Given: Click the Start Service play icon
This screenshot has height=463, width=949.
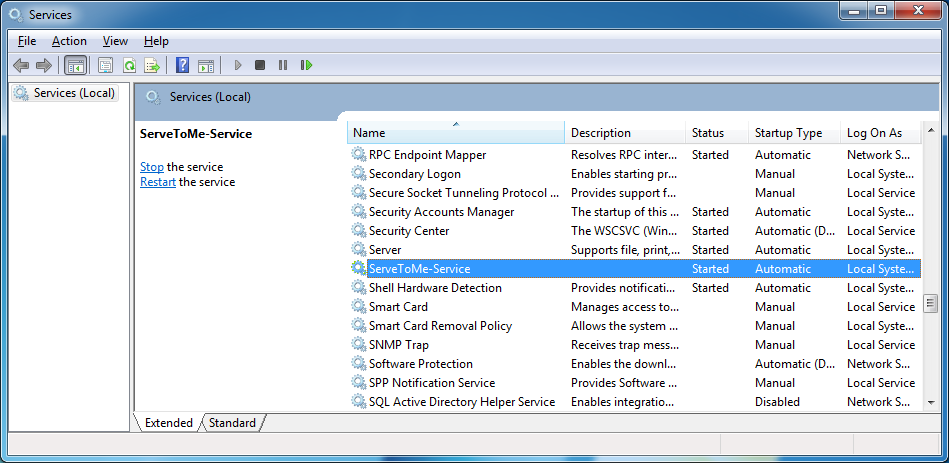Looking at the screenshot, I should 238,65.
